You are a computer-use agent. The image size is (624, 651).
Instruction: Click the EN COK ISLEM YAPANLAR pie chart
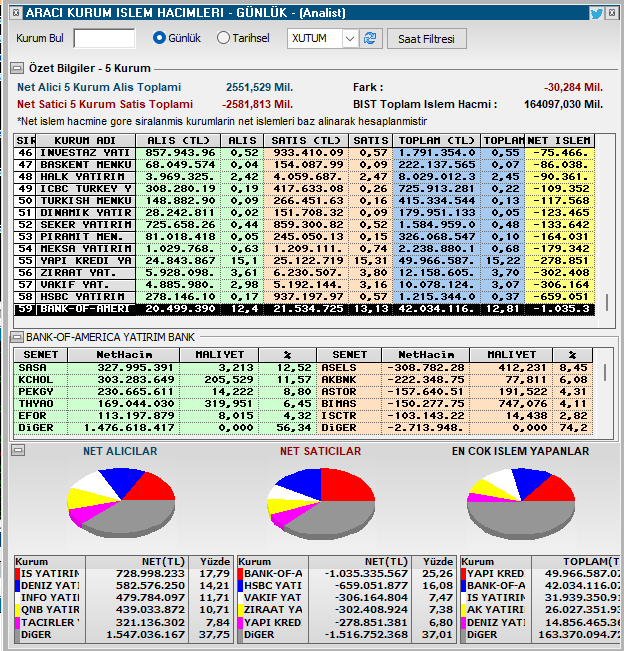tap(520, 497)
